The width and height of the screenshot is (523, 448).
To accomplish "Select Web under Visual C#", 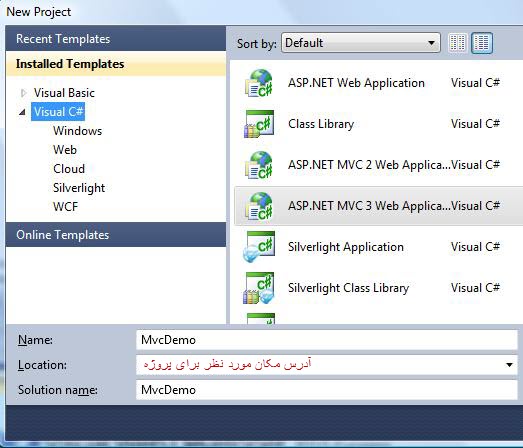I will (65, 150).
